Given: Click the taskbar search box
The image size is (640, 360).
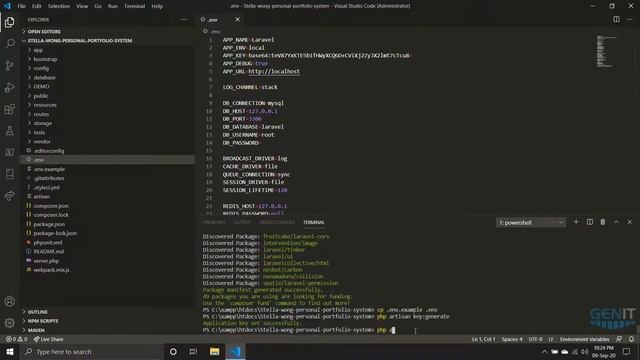Looking at the screenshot, I should click(x=92, y=351).
